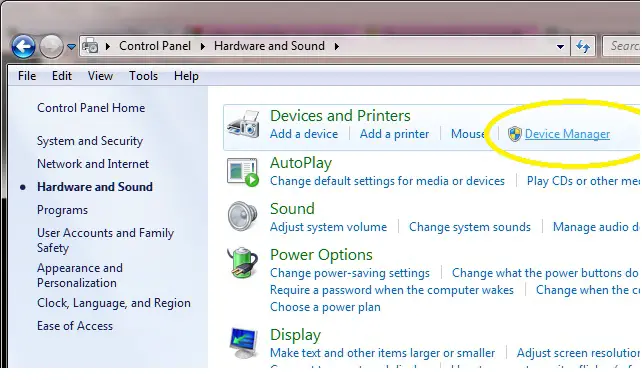Select Adjust system volume link
The image size is (642, 380).
point(328,227)
